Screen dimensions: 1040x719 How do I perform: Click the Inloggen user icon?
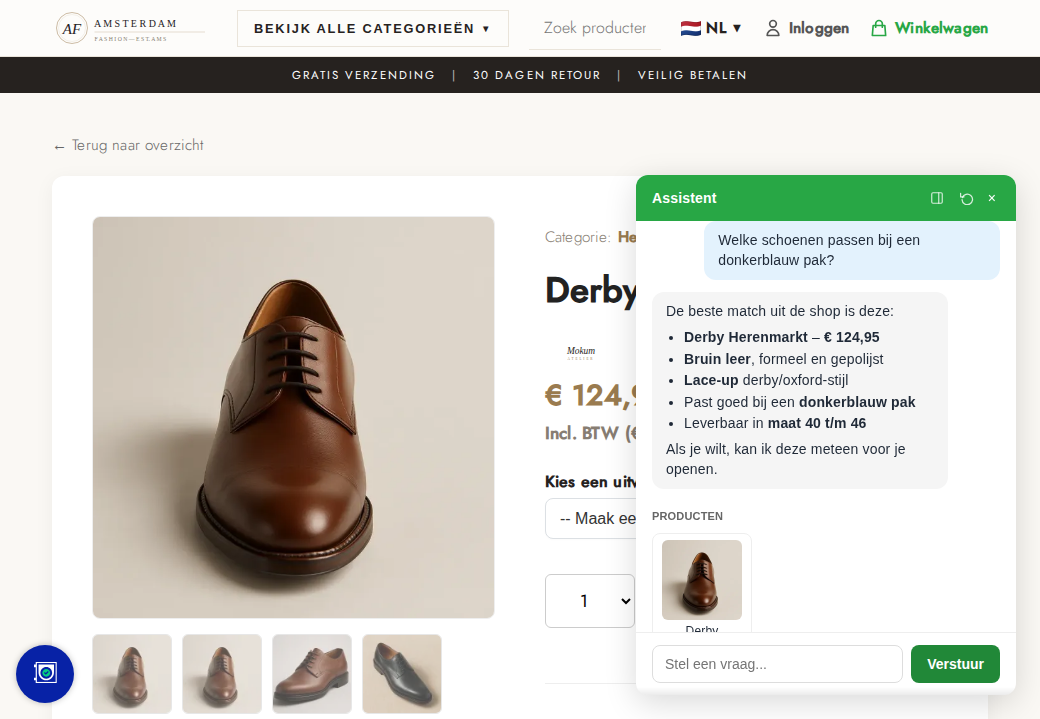point(773,29)
